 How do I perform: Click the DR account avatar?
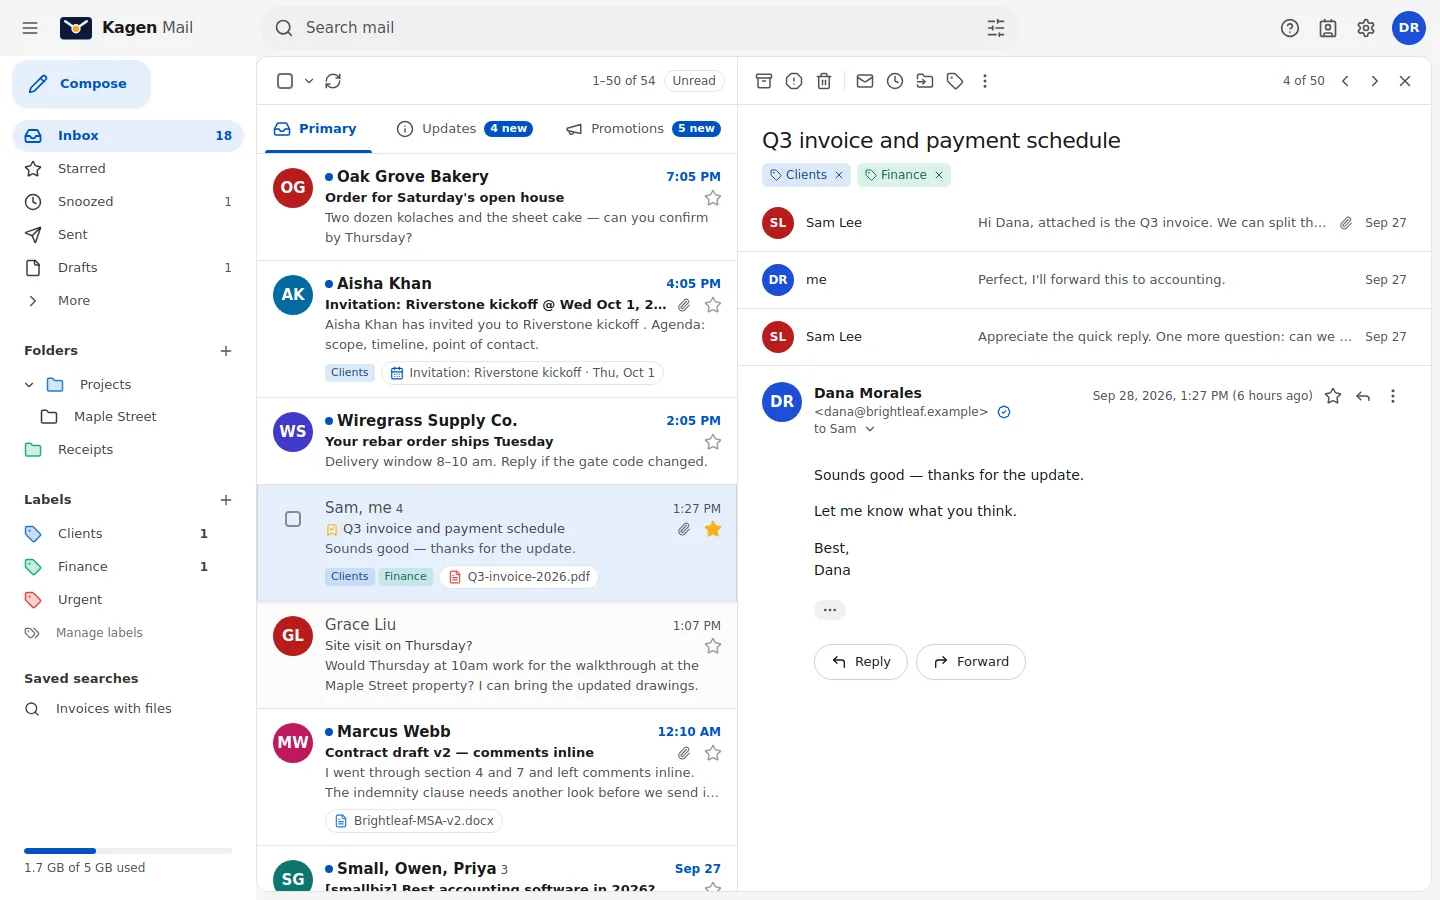point(1409,28)
